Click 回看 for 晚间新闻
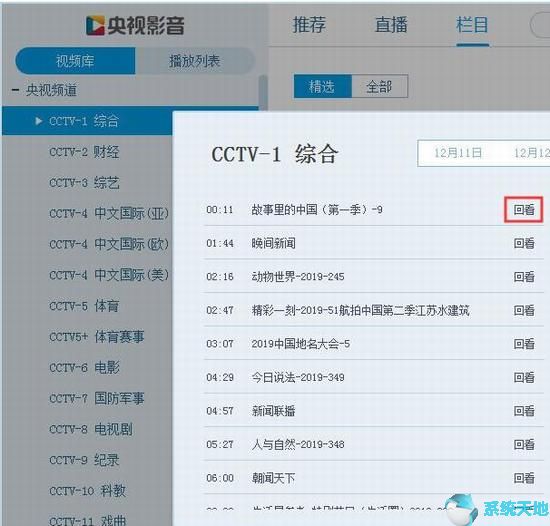Viewport: 550px width, 526px height. pos(524,243)
